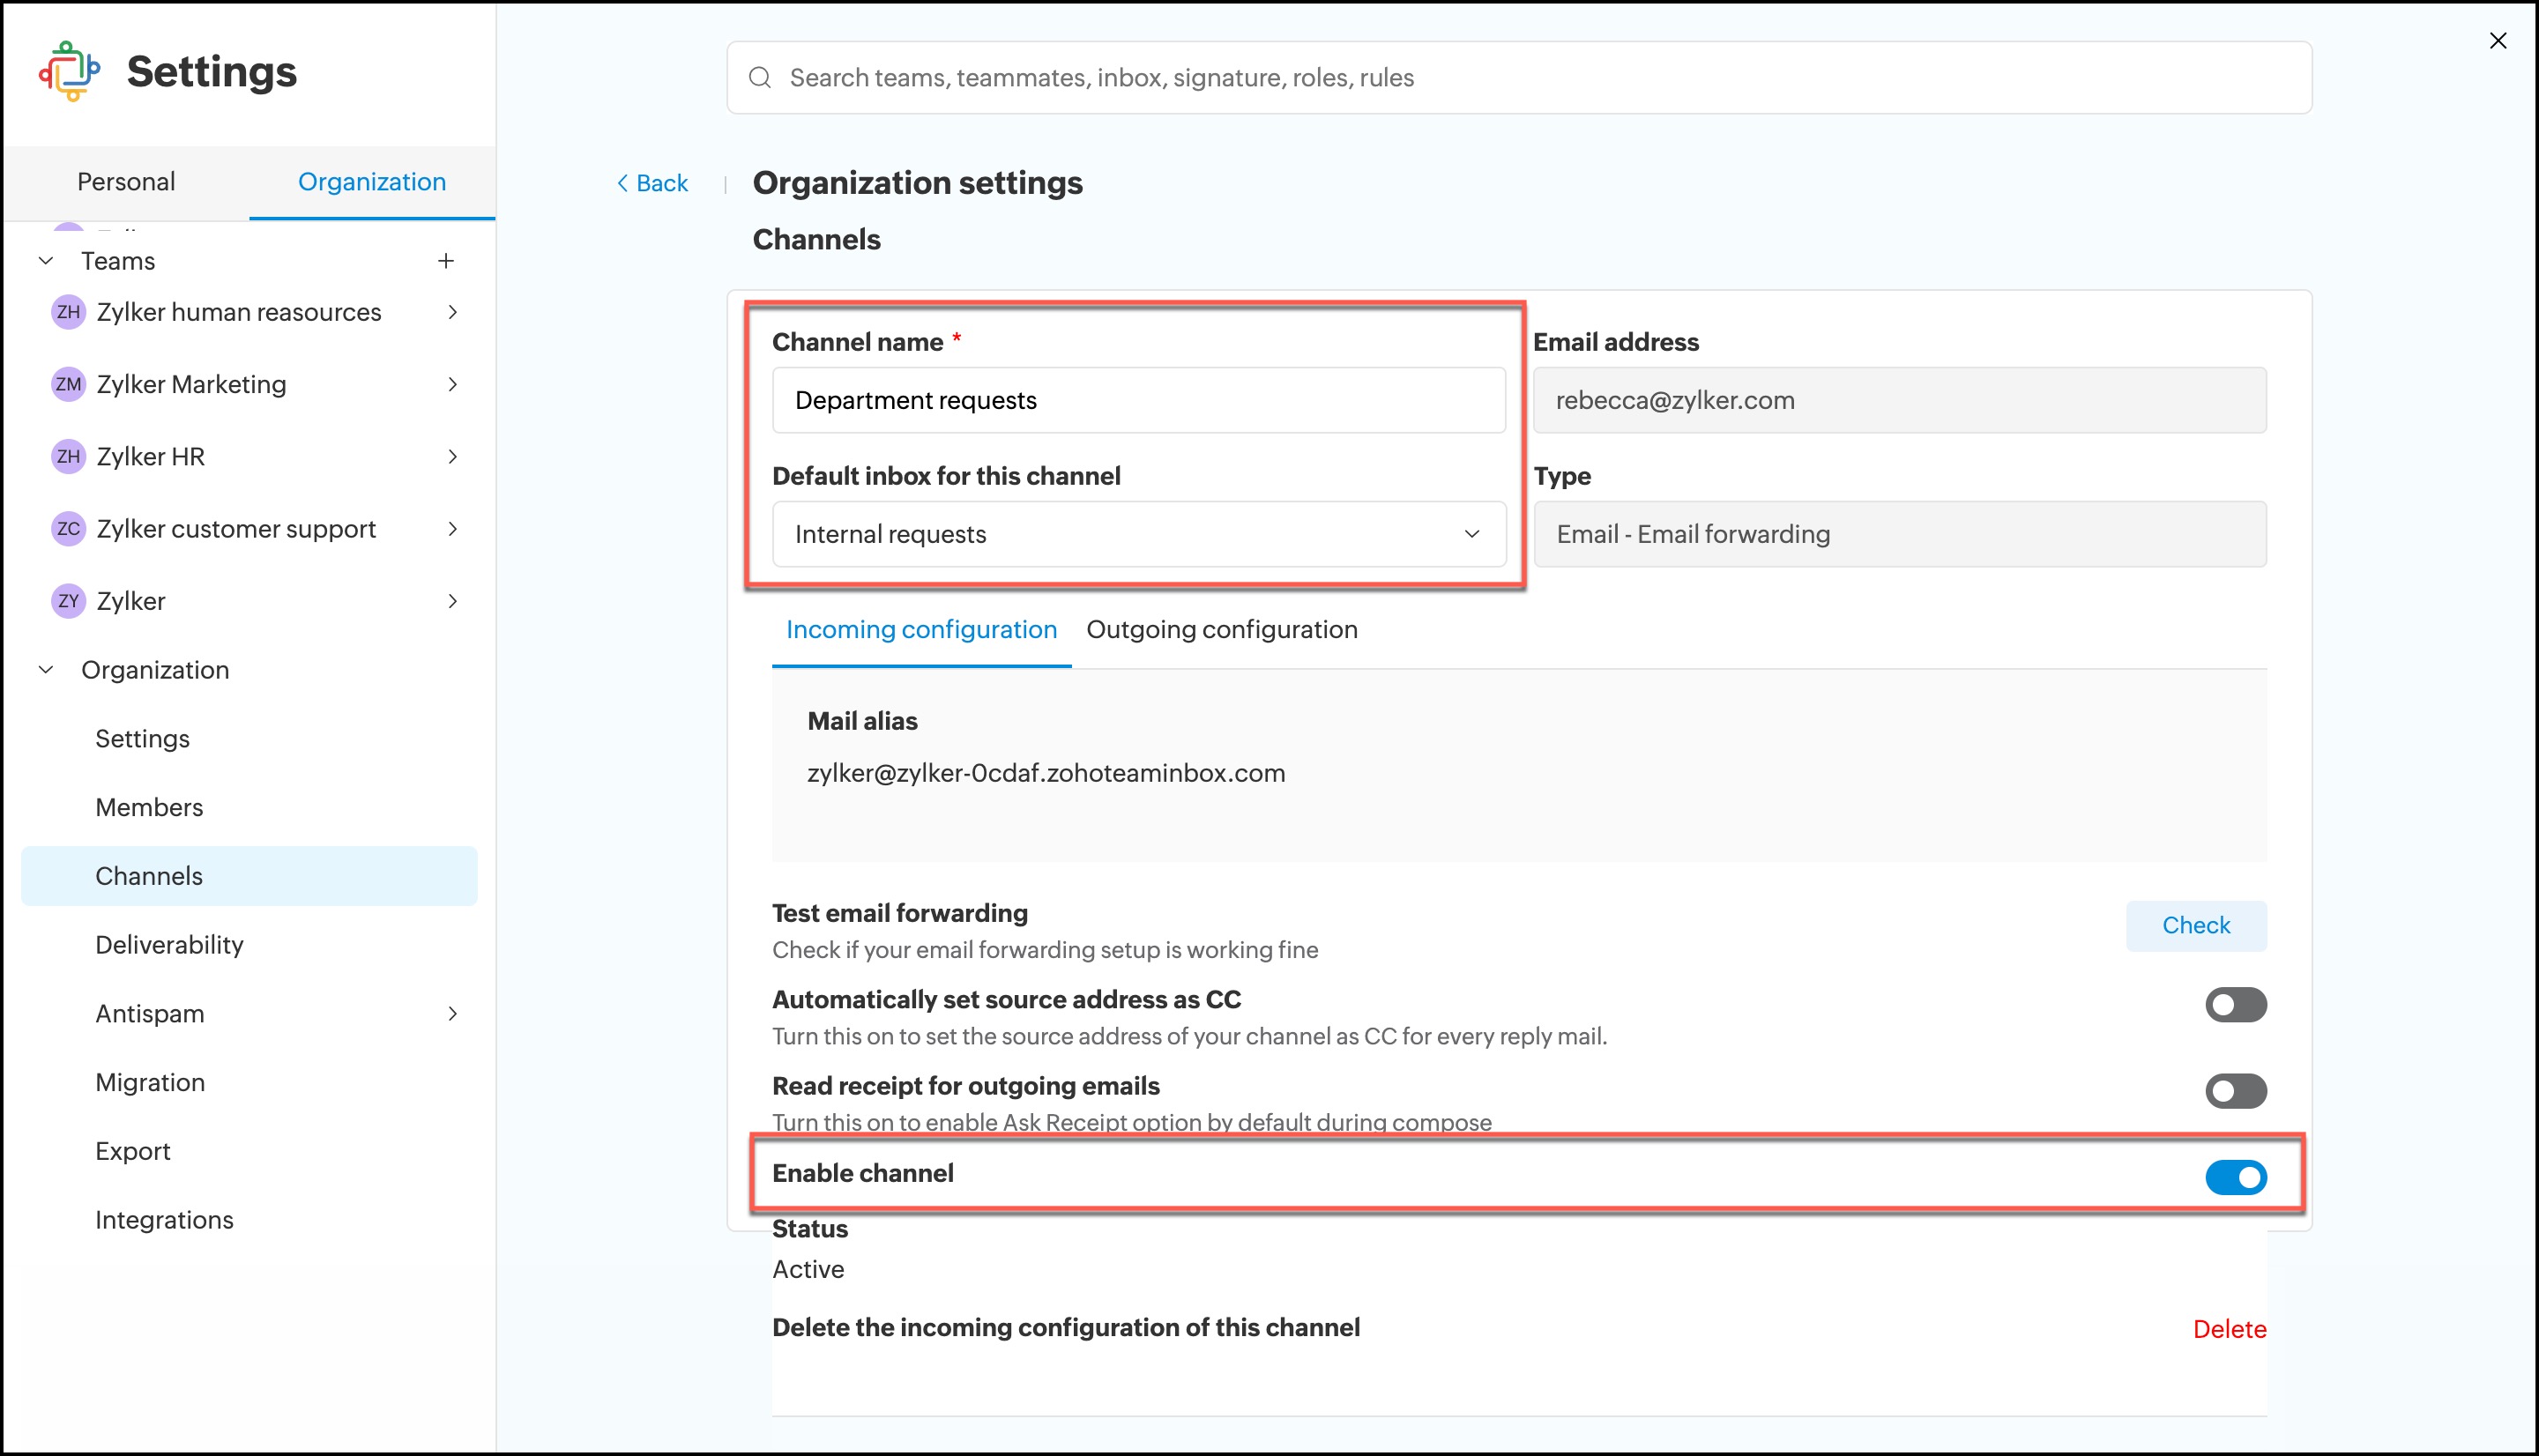Click the TeamInbox logo icon
2539x1456 pixels.
pos(69,71)
